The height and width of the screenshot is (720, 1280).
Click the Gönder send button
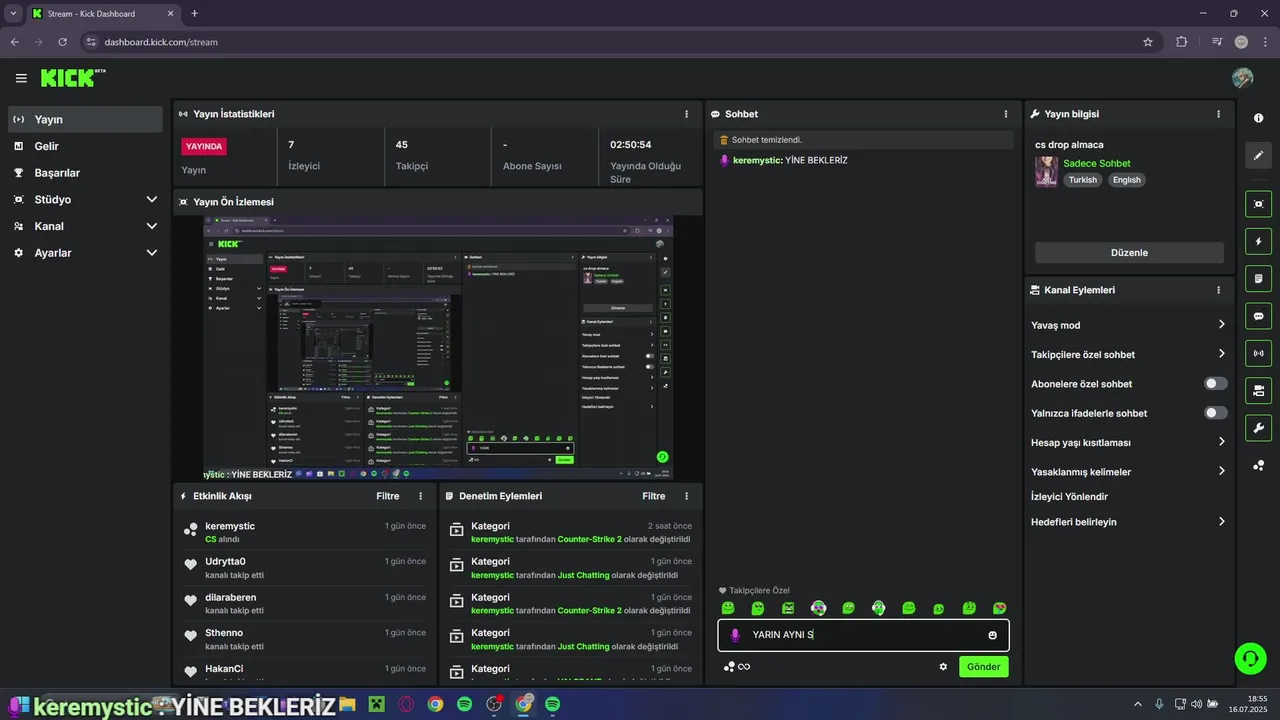point(983,666)
